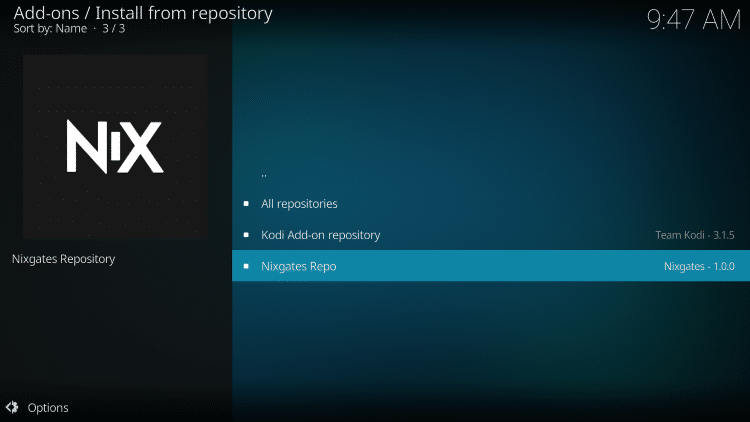Screen dimensions: 750x422
Task: Click the bullet icon beside All repositories
Action: coord(246,204)
